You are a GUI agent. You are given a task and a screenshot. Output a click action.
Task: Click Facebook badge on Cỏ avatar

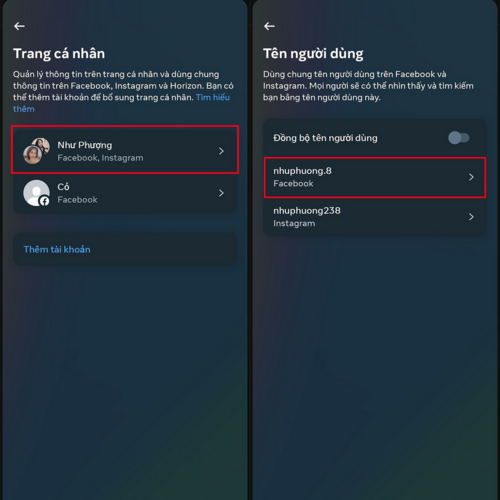44,201
